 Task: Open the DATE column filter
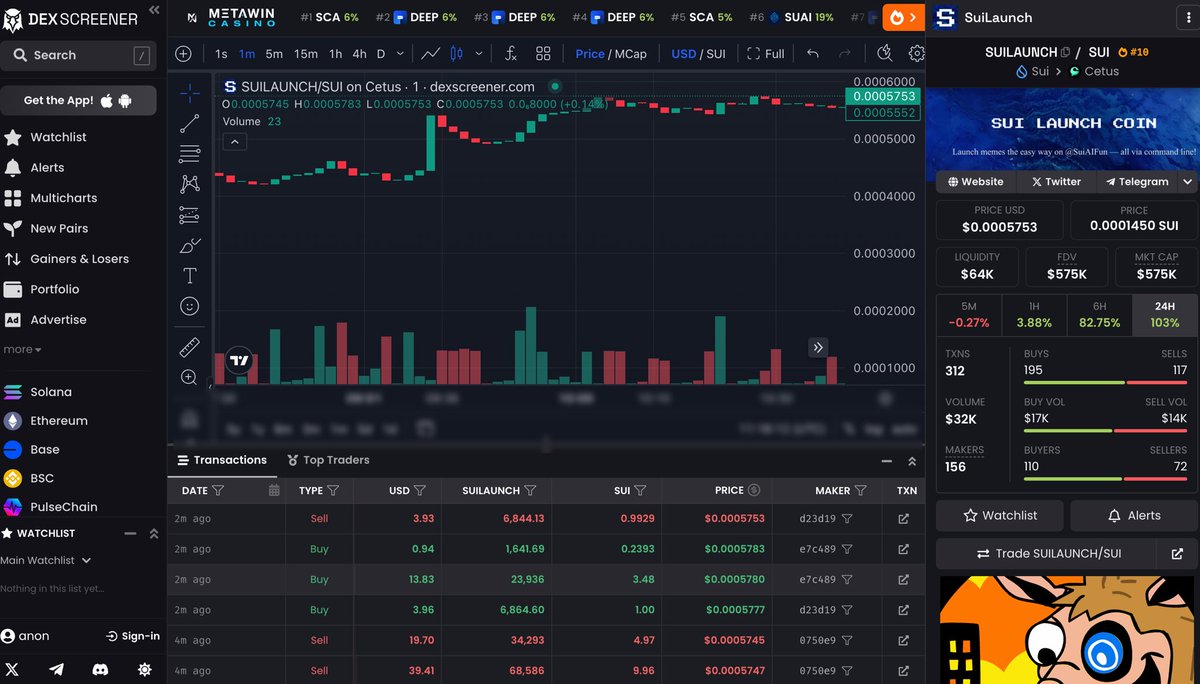[218, 491]
